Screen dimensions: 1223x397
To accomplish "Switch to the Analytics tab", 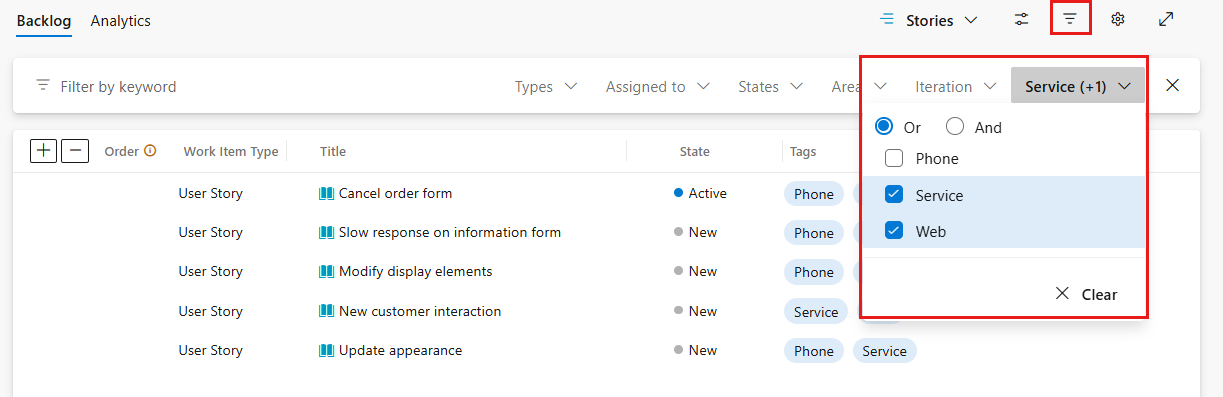I will coord(121,20).
